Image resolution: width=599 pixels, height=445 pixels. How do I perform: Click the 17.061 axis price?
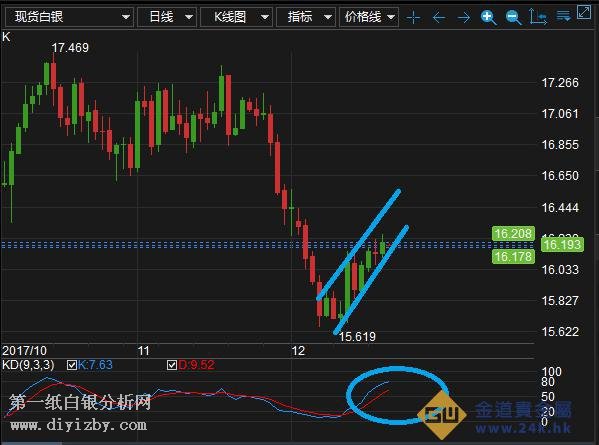click(x=560, y=114)
